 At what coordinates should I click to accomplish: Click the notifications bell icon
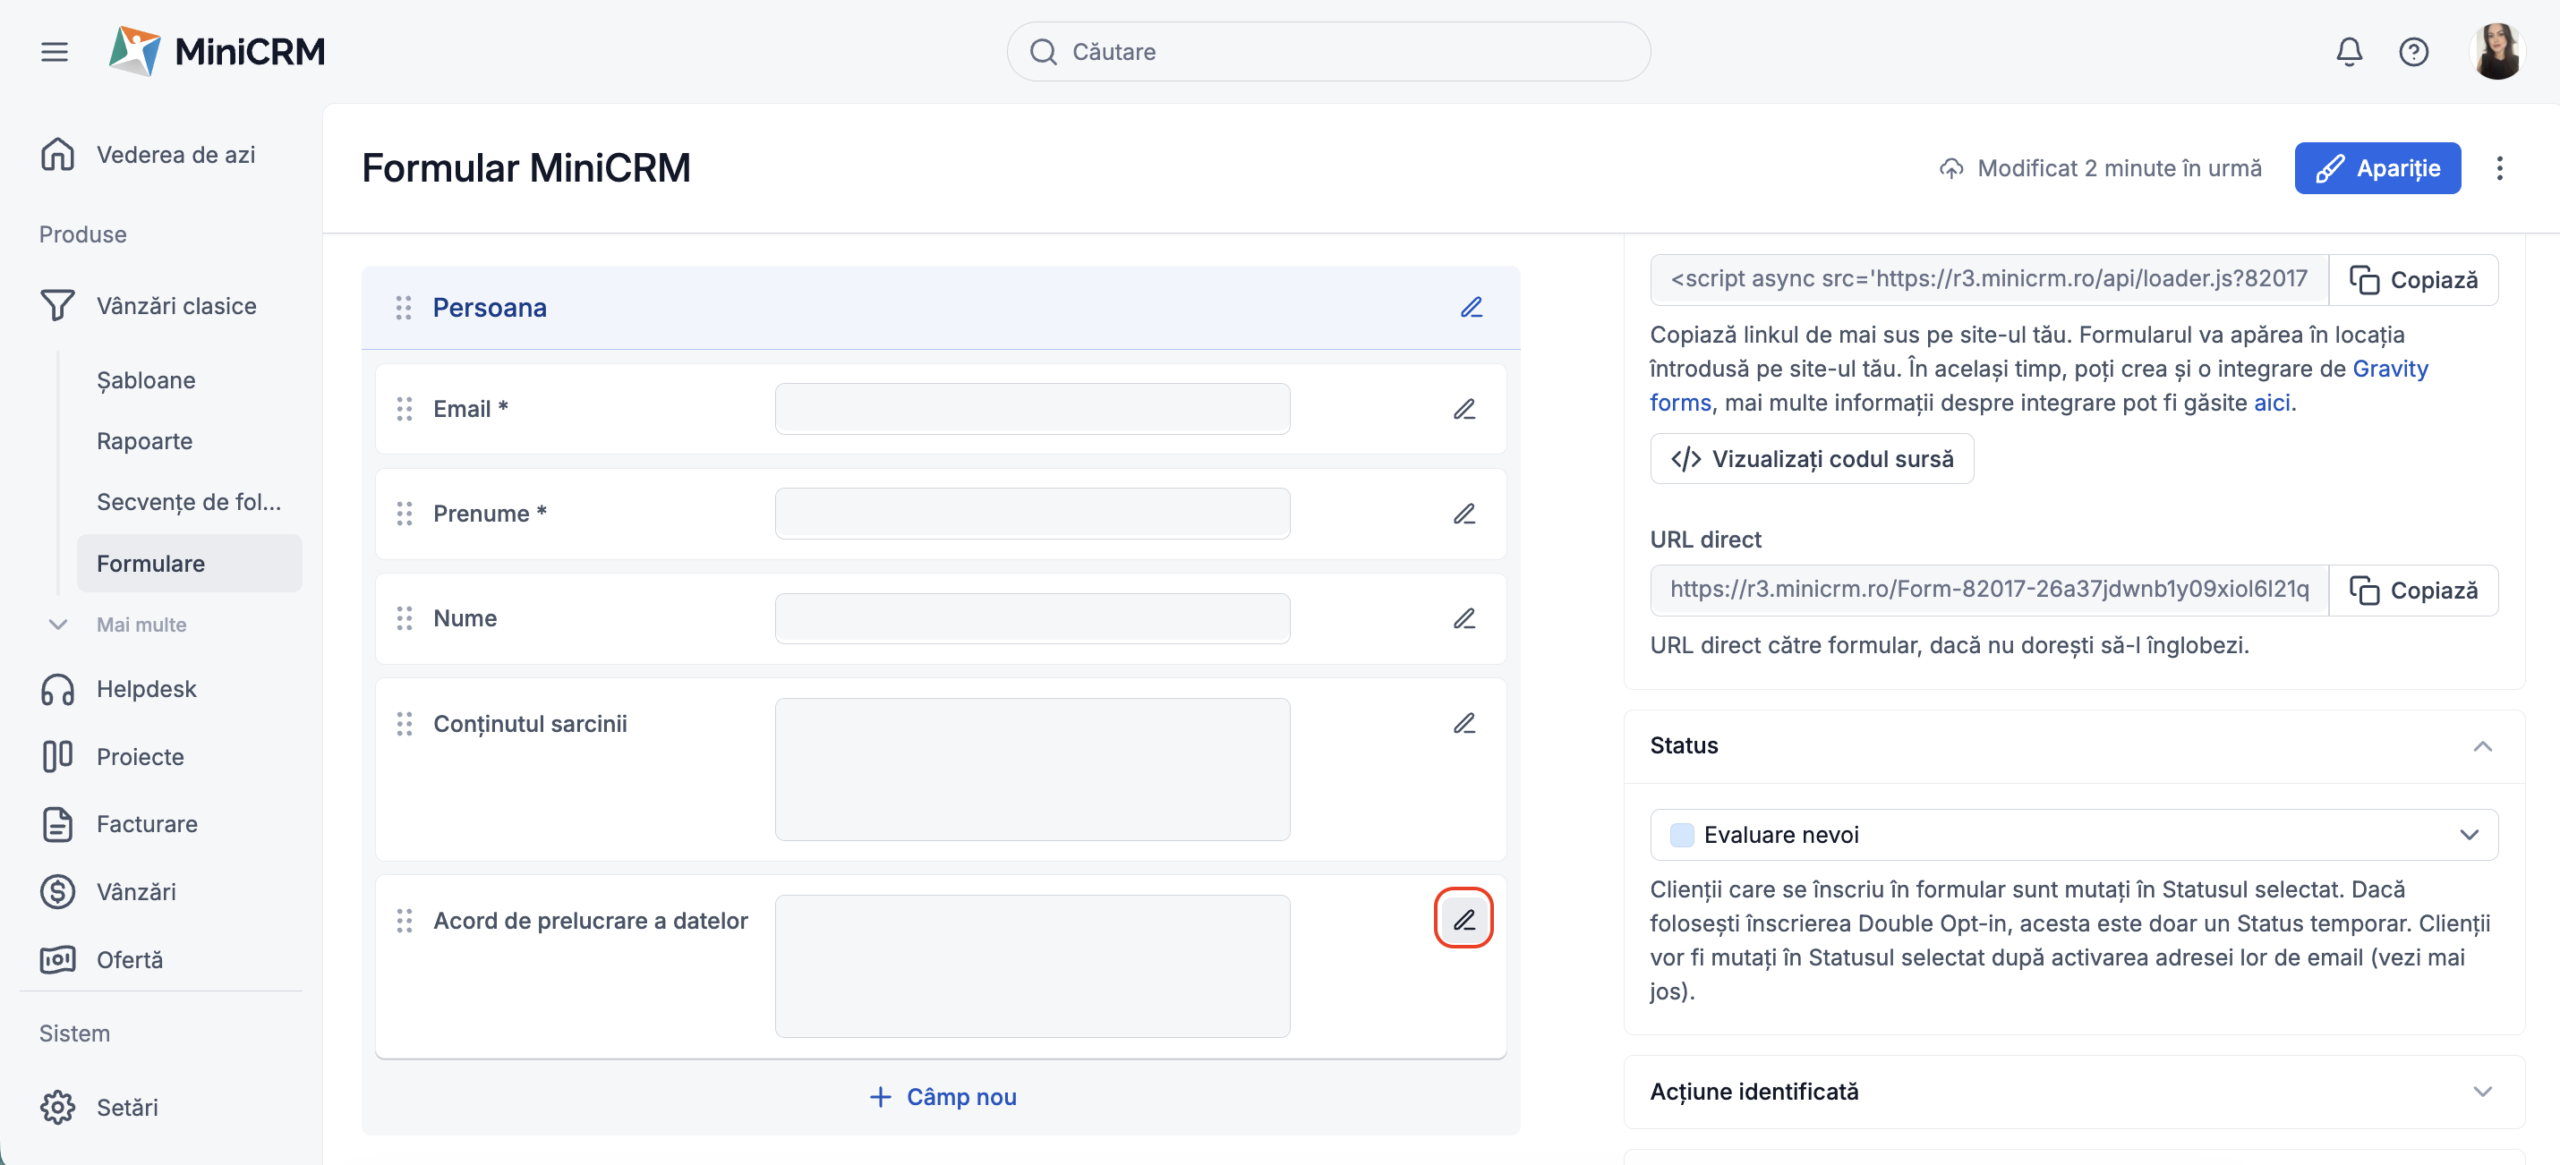[x=2349, y=51]
